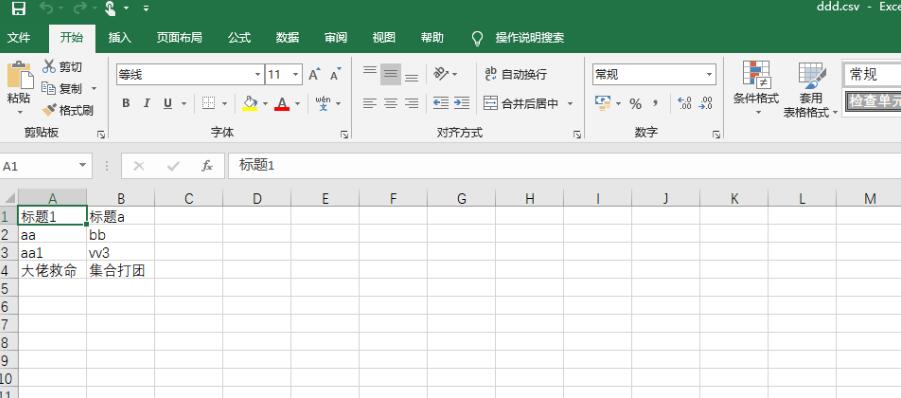Click the insert function fx icon

click(x=207, y=166)
